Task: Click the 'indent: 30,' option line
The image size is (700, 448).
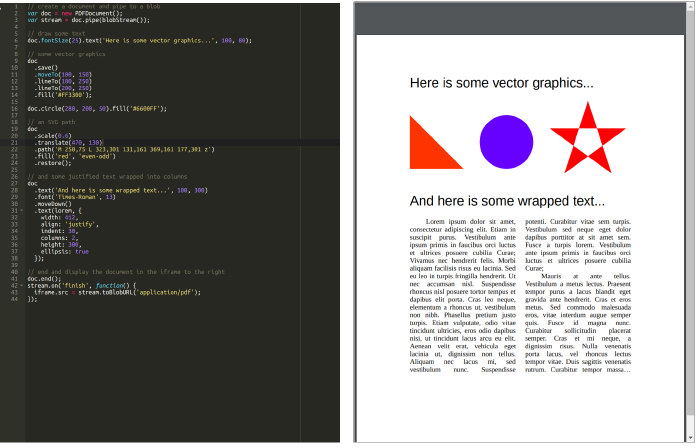Action: click(x=59, y=231)
